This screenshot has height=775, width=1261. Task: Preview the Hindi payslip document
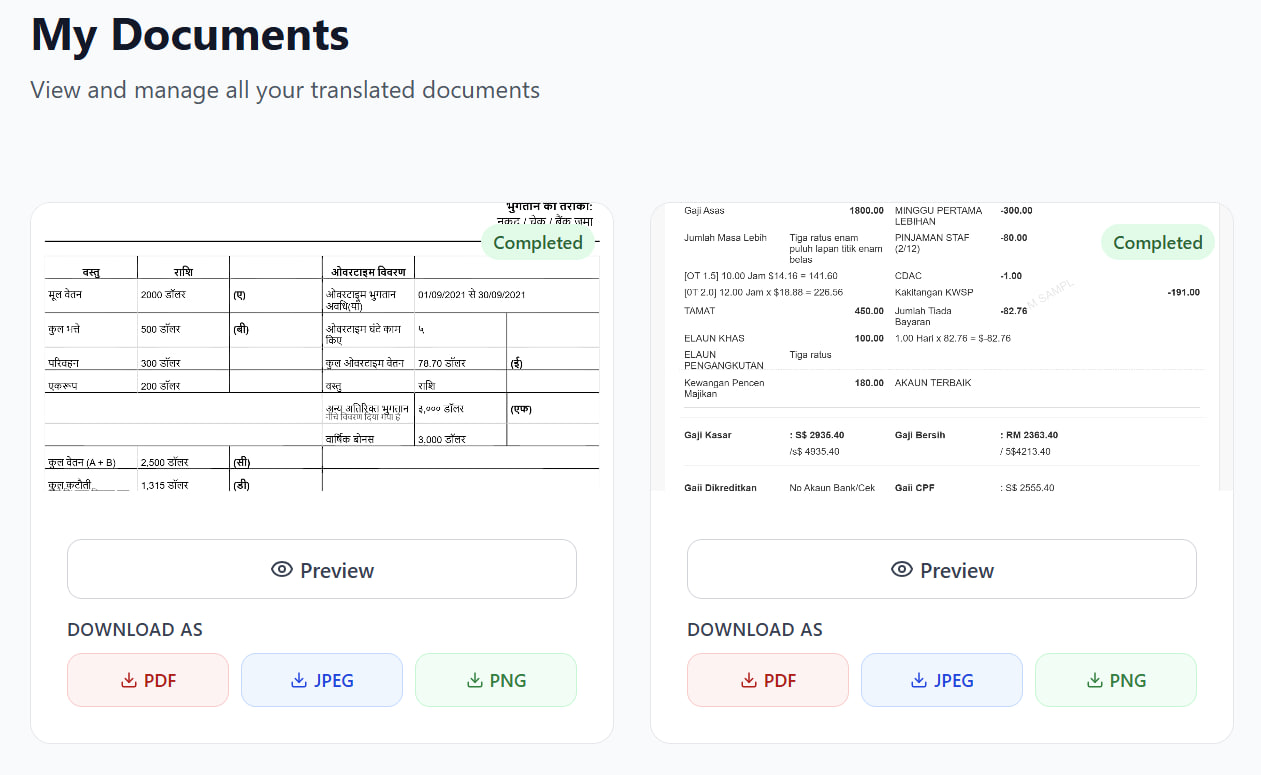pos(322,569)
